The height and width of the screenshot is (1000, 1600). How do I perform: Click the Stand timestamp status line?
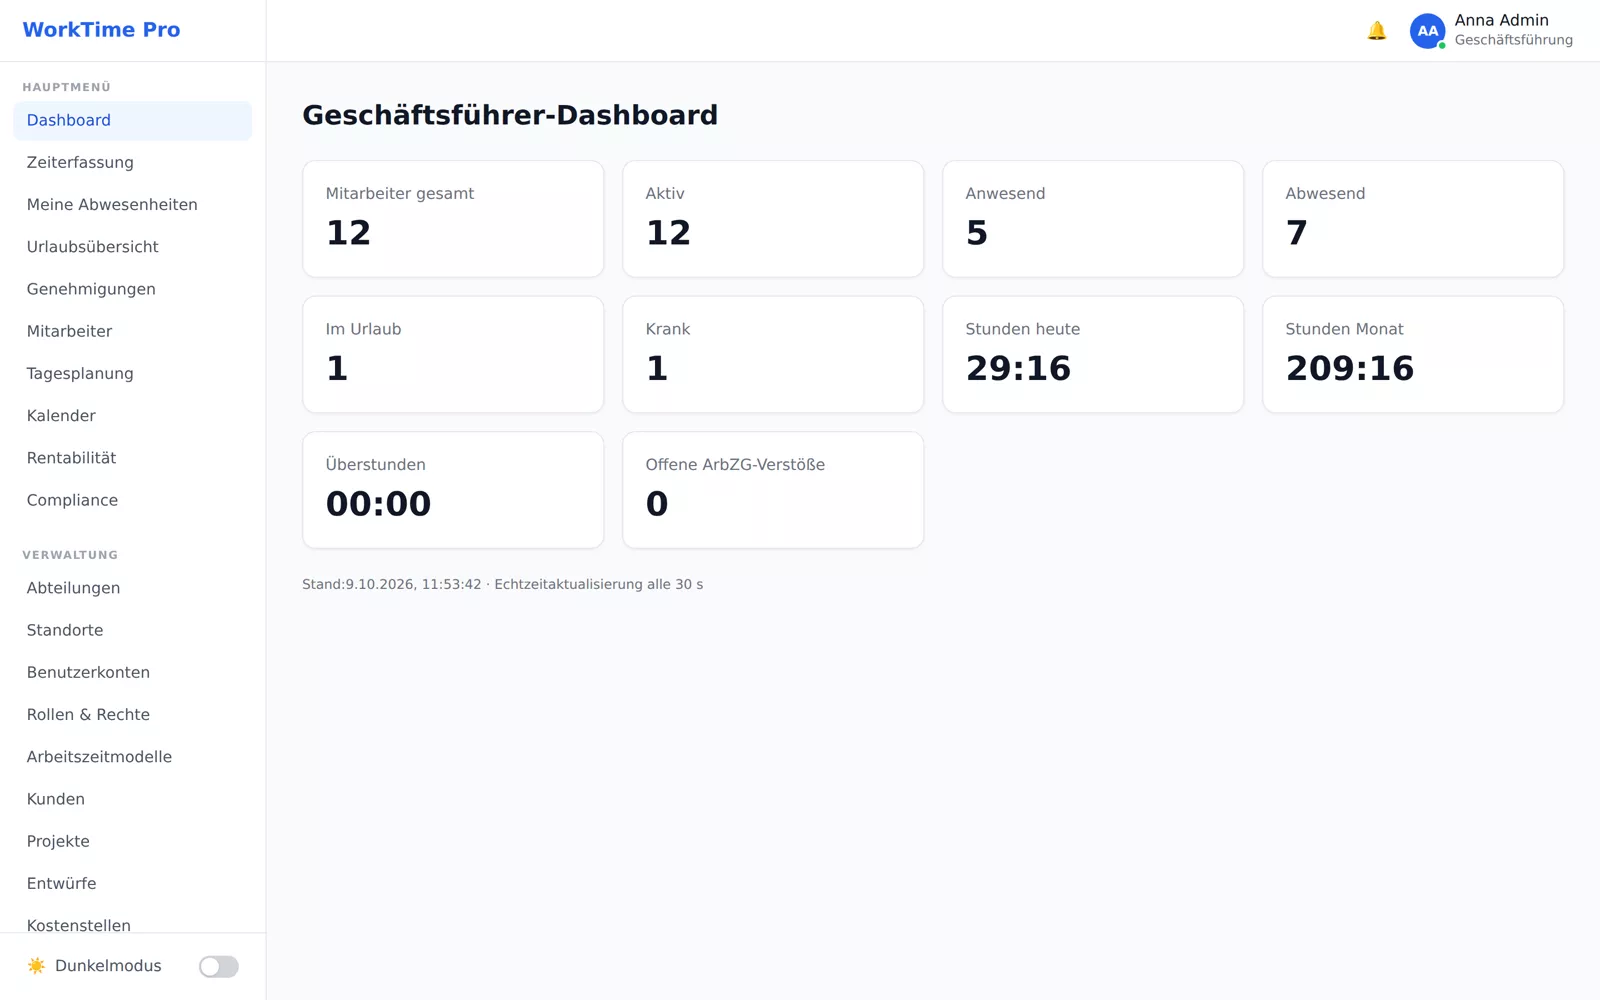click(503, 584)
